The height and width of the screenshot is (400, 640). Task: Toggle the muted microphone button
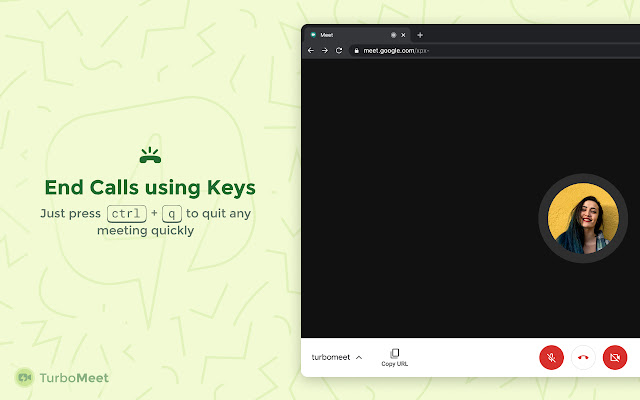(x=551, y=358)
